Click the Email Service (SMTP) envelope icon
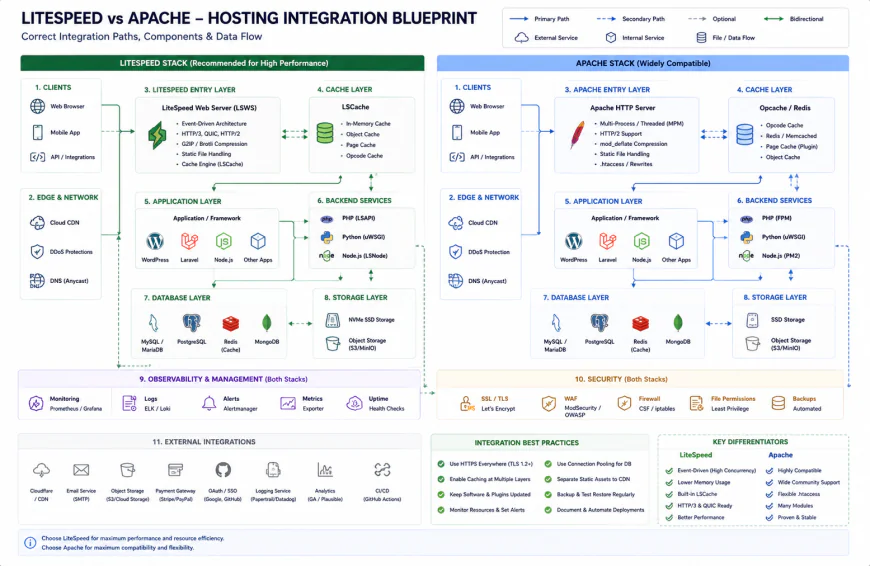 tap(81, 470)
